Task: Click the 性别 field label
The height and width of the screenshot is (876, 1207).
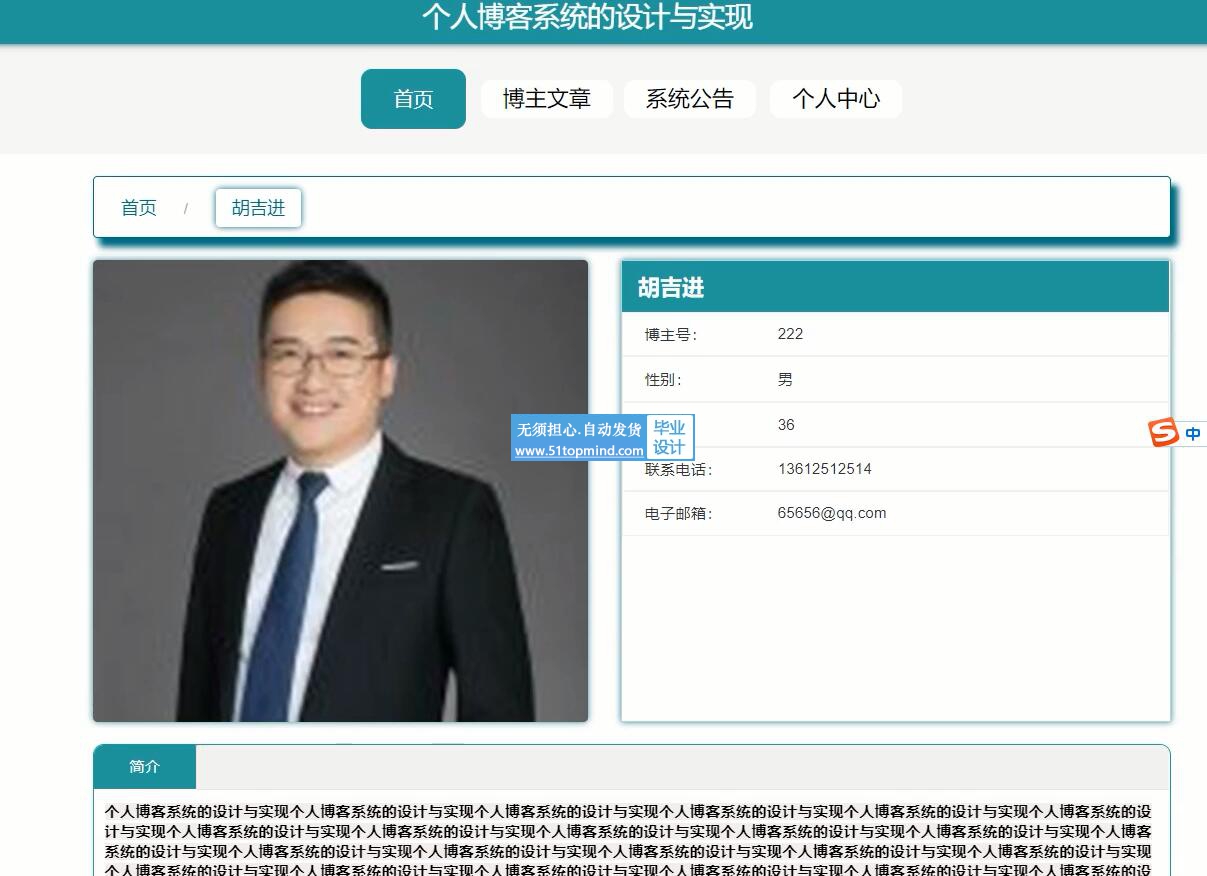Action: 664,380
